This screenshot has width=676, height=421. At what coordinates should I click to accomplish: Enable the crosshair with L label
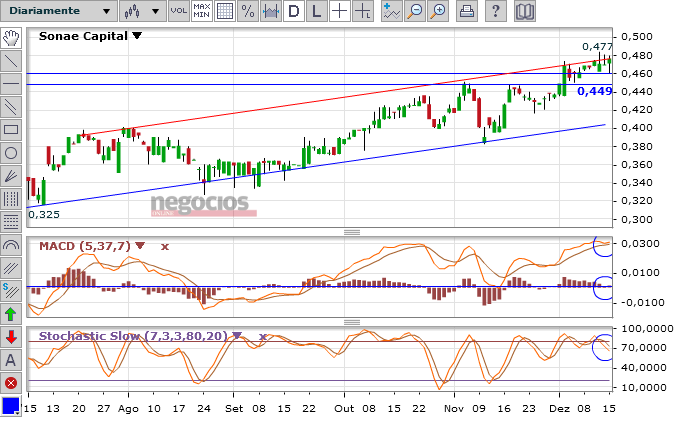click(363, 11)
